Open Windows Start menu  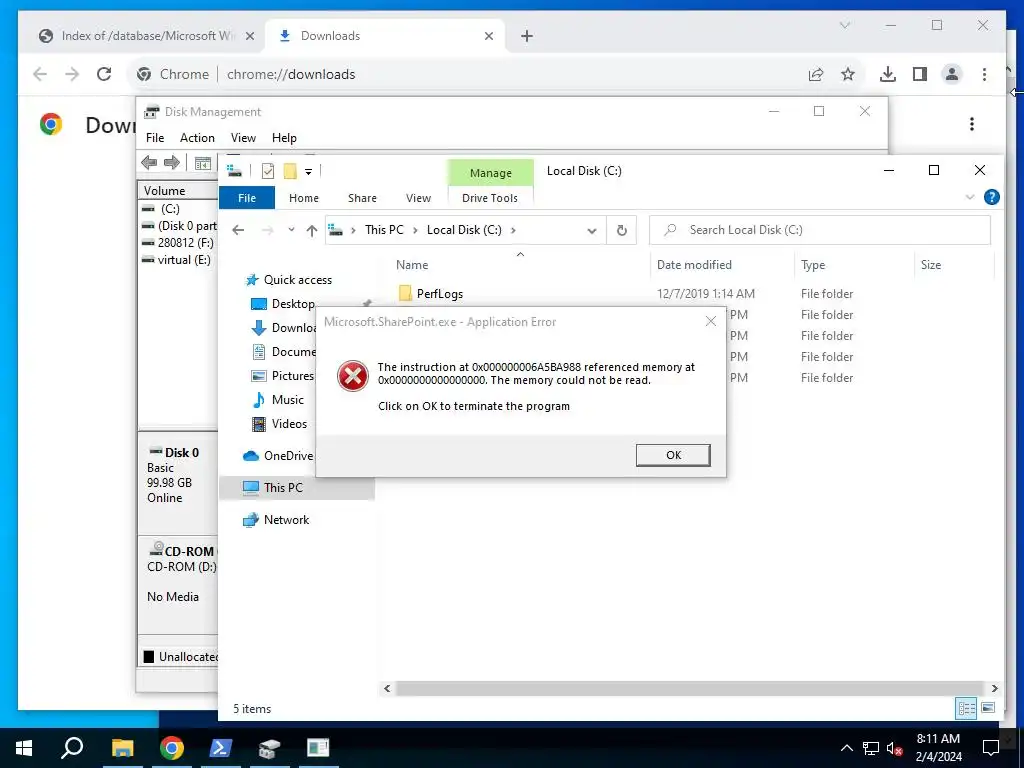pos(24,748)
